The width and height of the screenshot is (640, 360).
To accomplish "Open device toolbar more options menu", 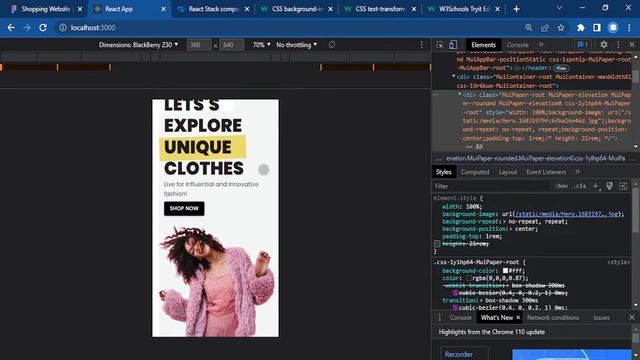I will [x=422, y=45].
